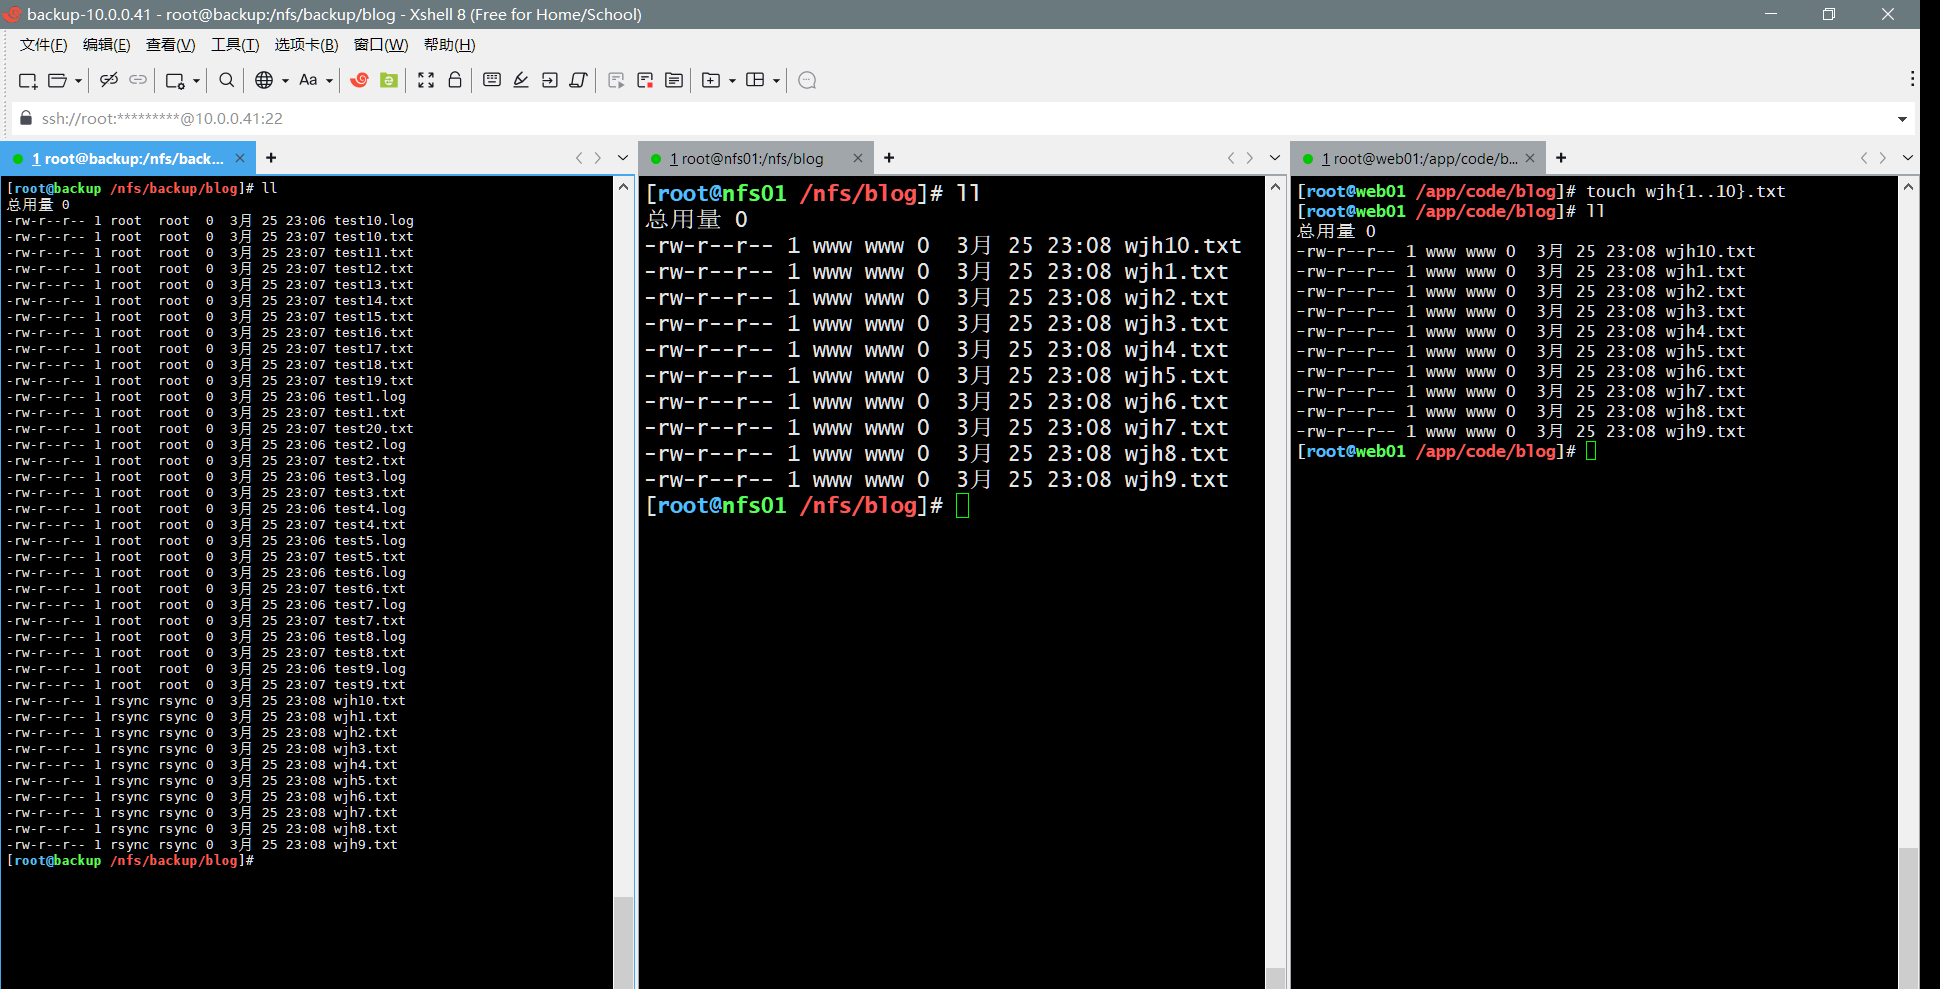Click the New session icon
The width and height of the screenshot is (1940, 989).
coord(28,81)
